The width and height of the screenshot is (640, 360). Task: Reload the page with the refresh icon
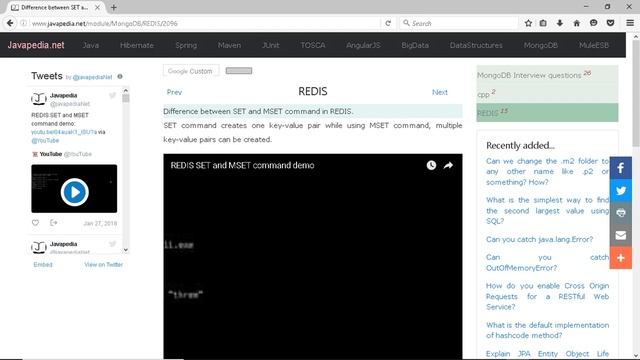[388, 23]
